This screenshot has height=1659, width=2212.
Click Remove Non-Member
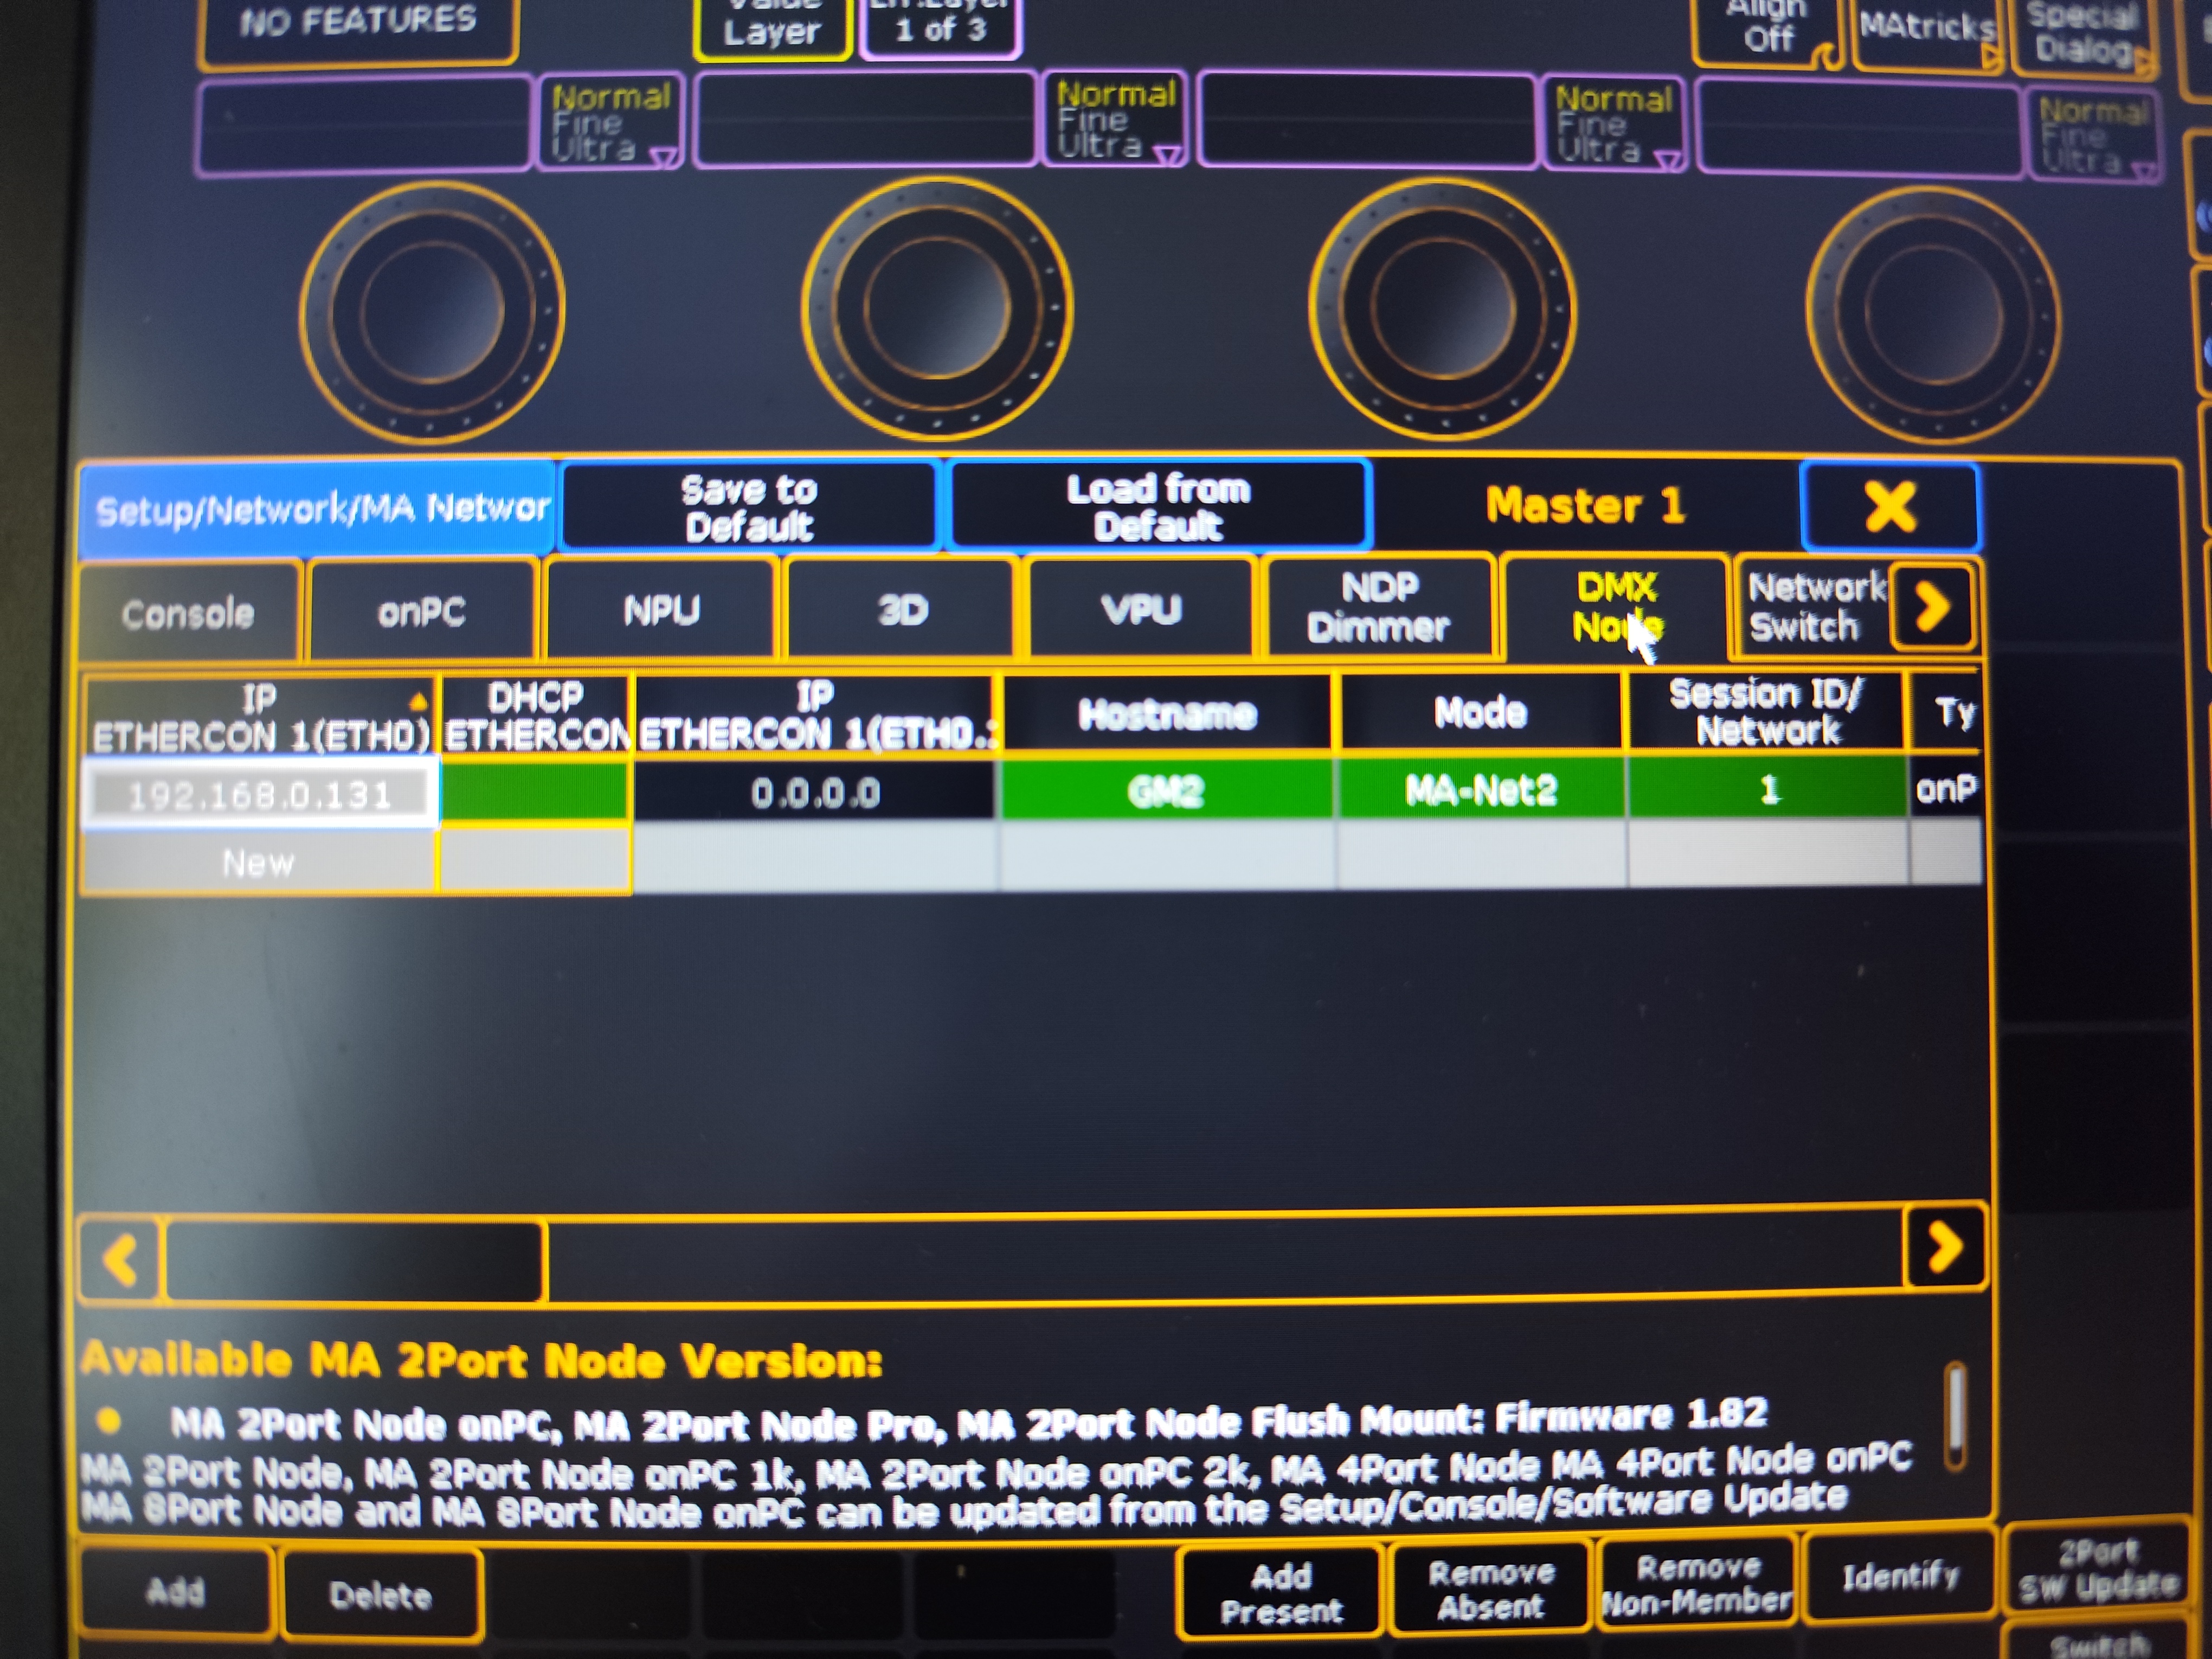1697,1584
